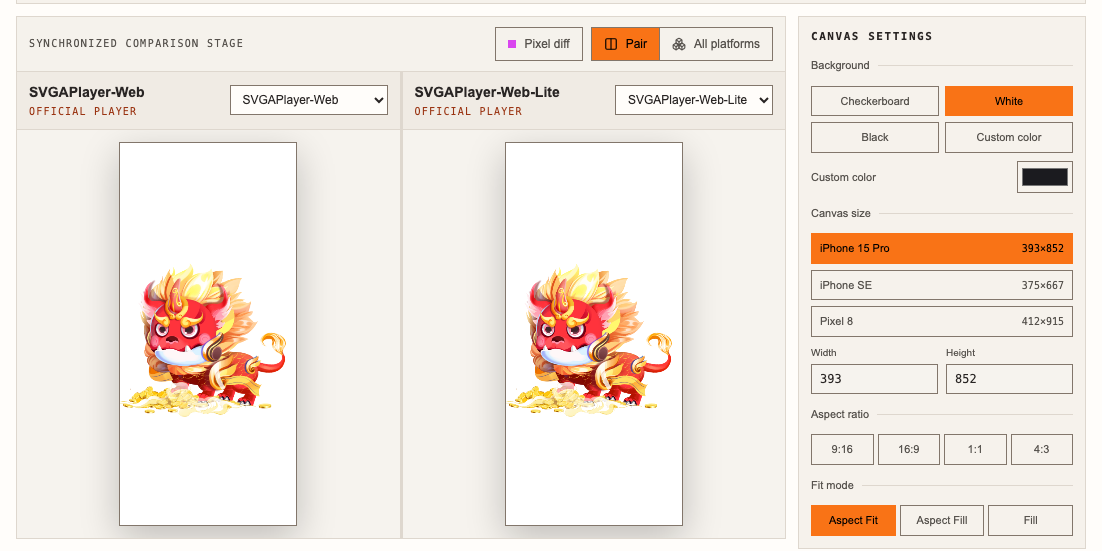
Task: Choose Pixel 8 canvas size
Action: point(942,321)
